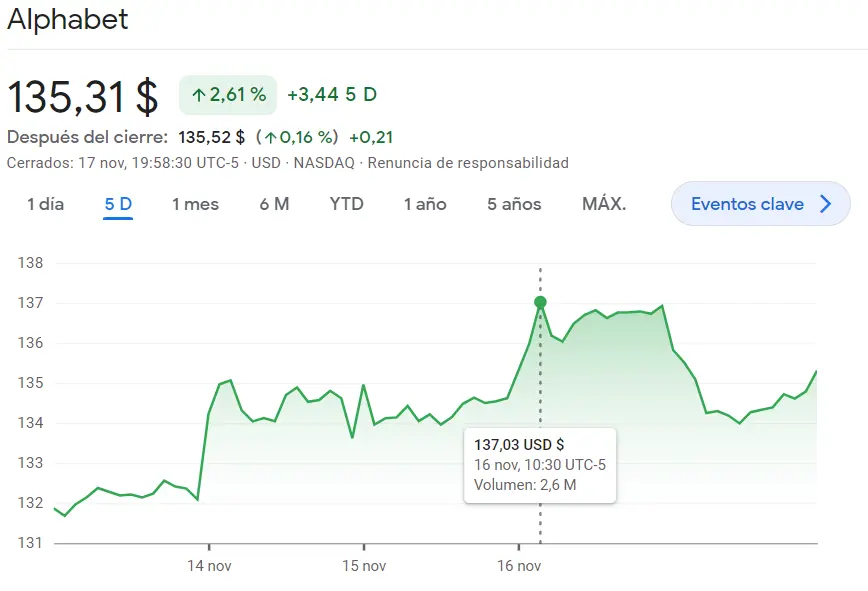
Task: Select the "YTD" range
Action: point(345,203)
